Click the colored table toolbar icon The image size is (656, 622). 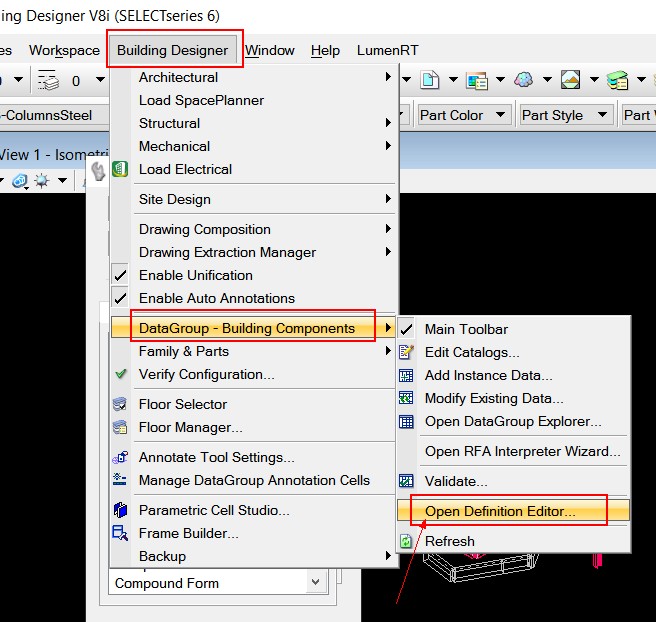477,80
